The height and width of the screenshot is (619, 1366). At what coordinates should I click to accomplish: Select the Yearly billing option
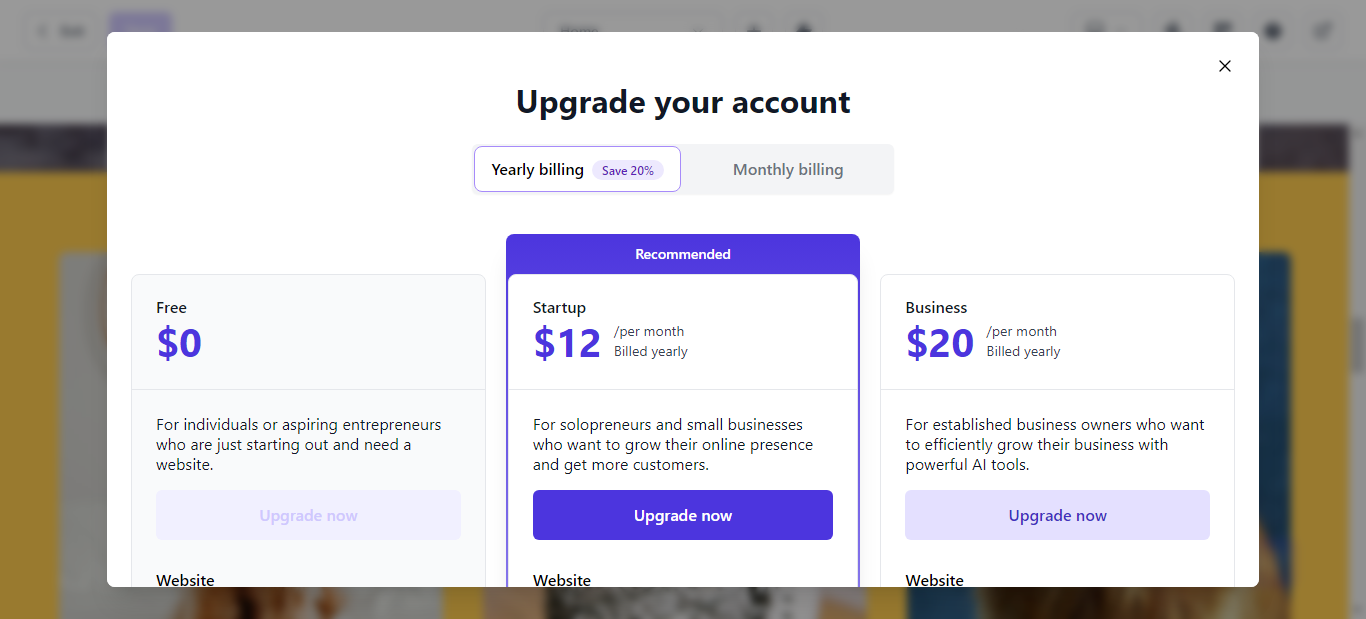click(577, 169)
